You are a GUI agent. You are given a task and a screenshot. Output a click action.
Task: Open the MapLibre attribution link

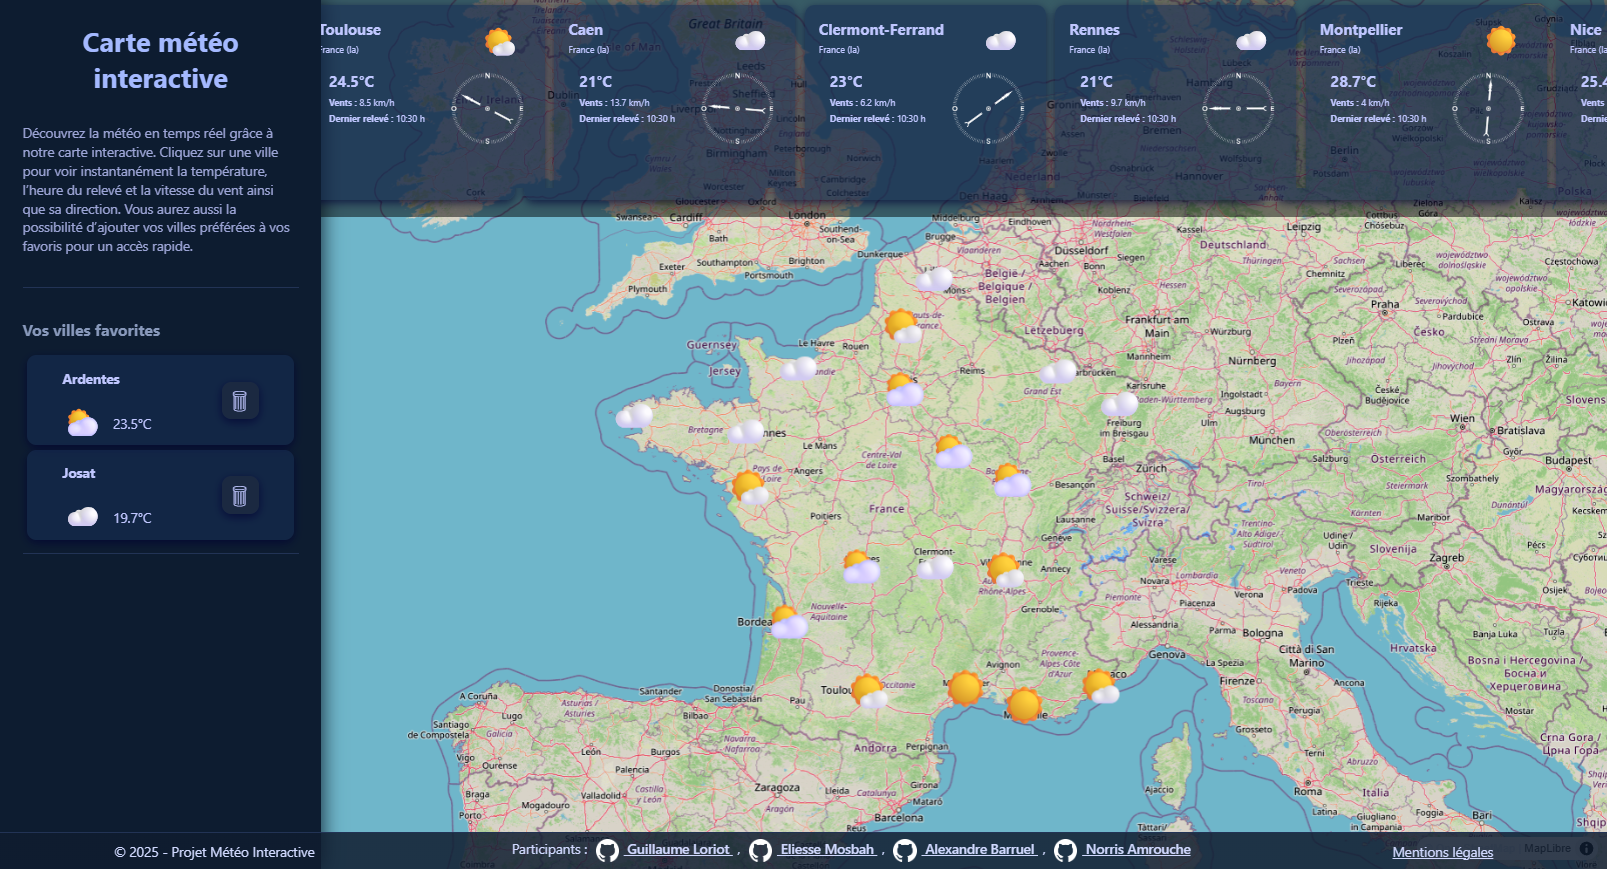[x=1547, y=849]
